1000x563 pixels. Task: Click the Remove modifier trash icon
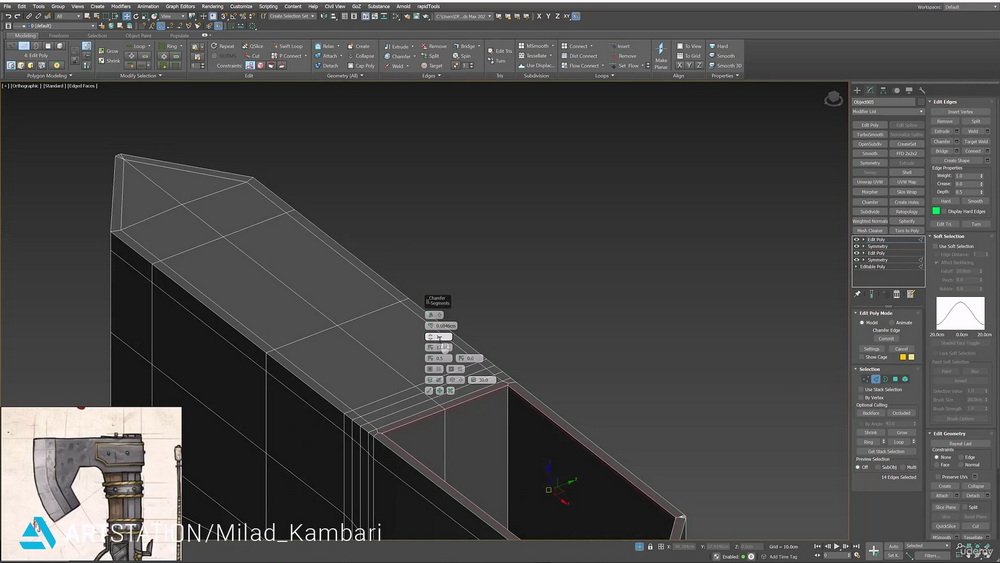tap(897, 294)
